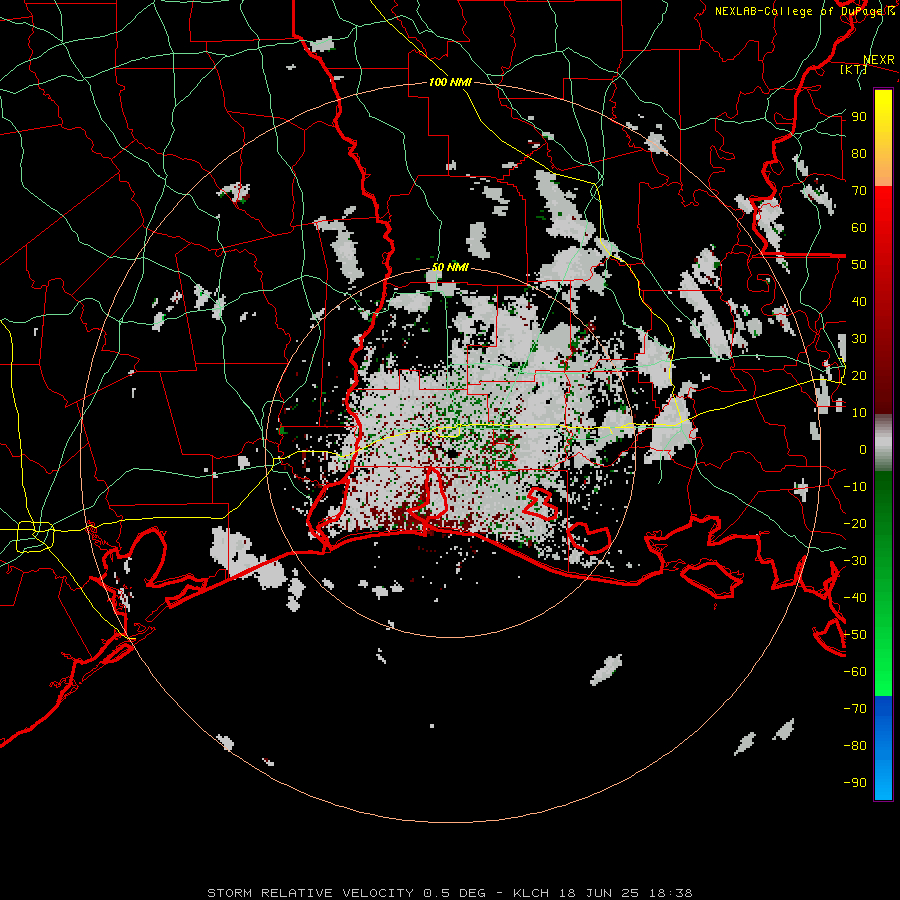The image size is (900, 900).
Task: Click the 80 value on velocity scale
Action: tap(859, 154)
